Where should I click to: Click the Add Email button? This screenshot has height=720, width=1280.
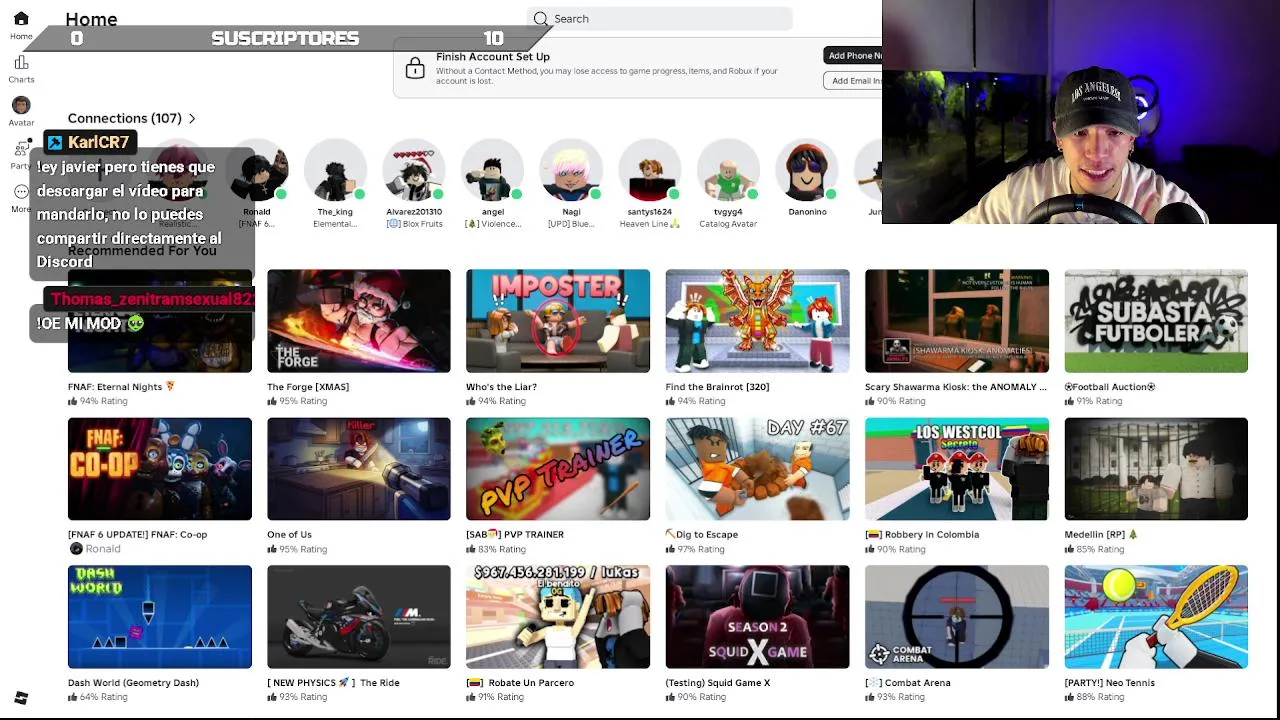tap(854, 81)
